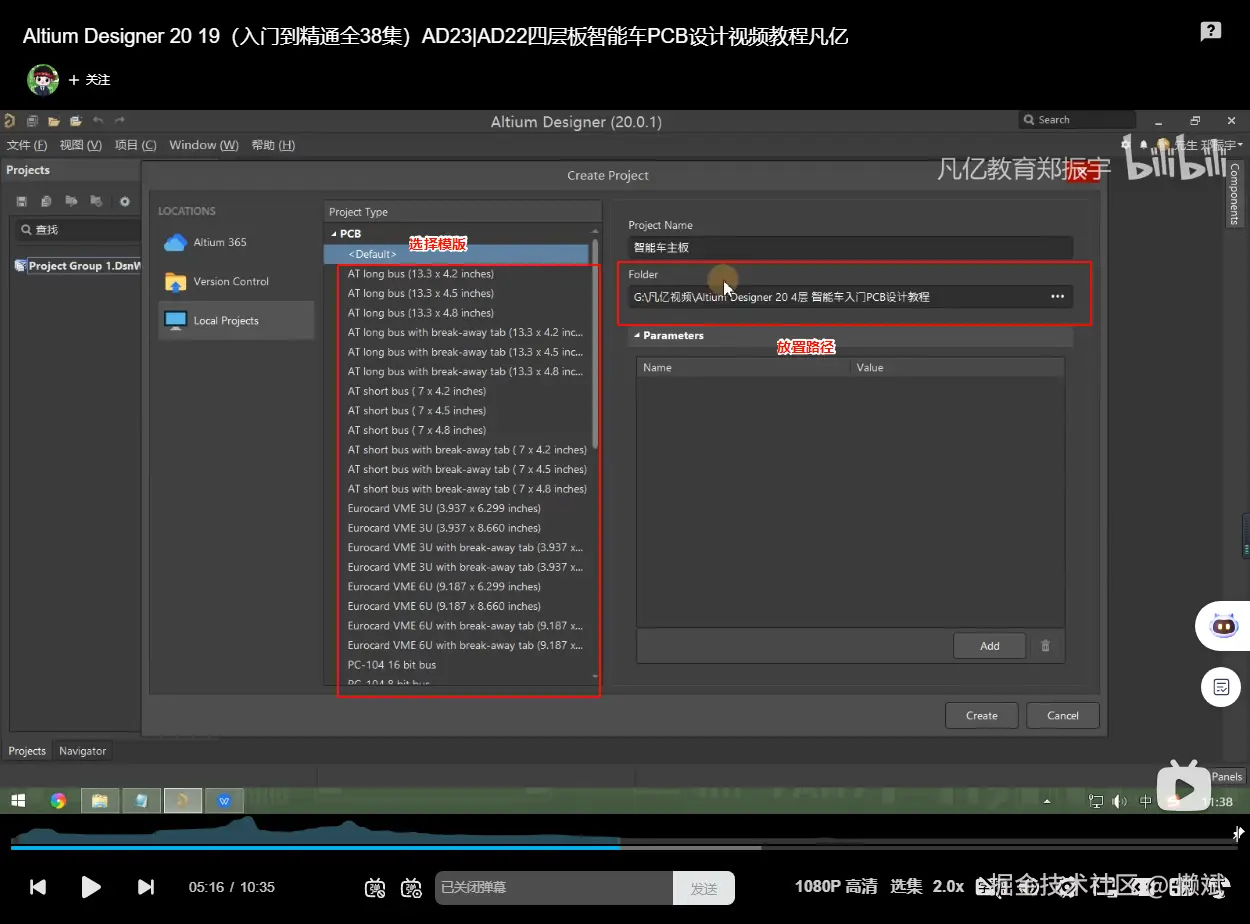Click the Create button
Viewport: 1250px width, 924px height.
pos(981,715)
